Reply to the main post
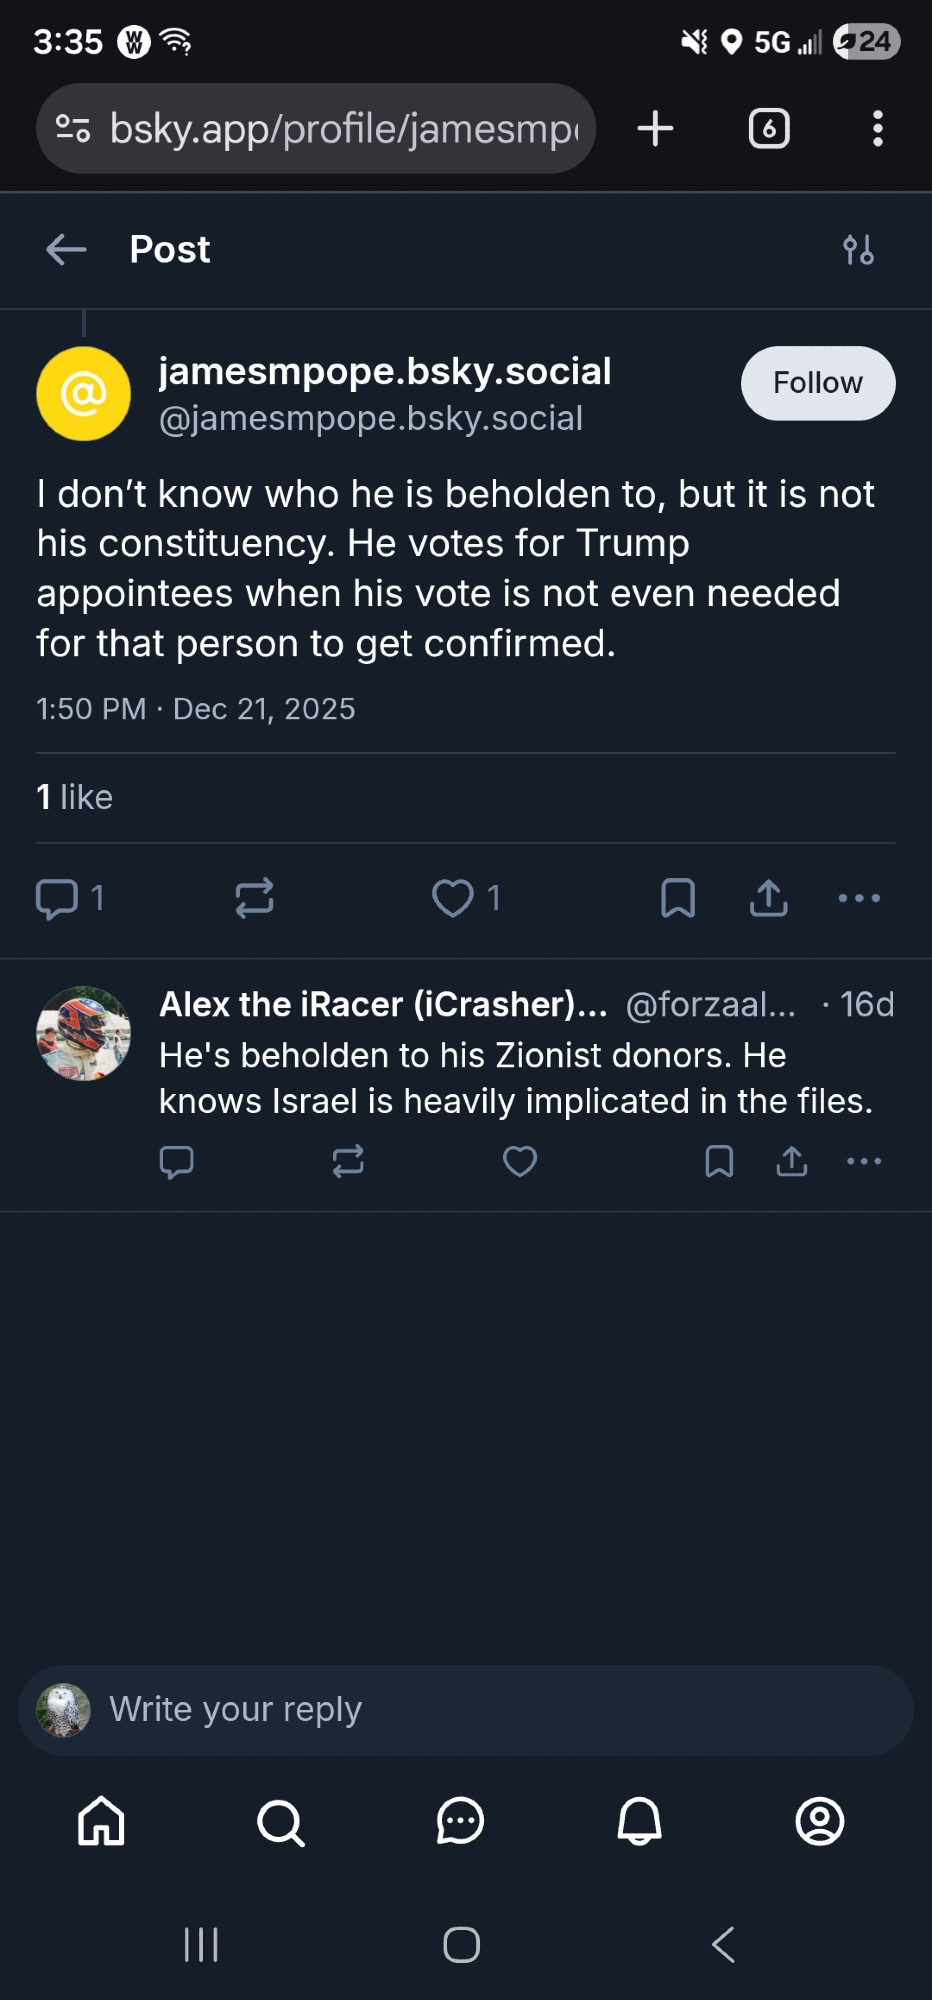Image resolution: width=932 pixels, height=2000 pixels. (x=57, y=898)
